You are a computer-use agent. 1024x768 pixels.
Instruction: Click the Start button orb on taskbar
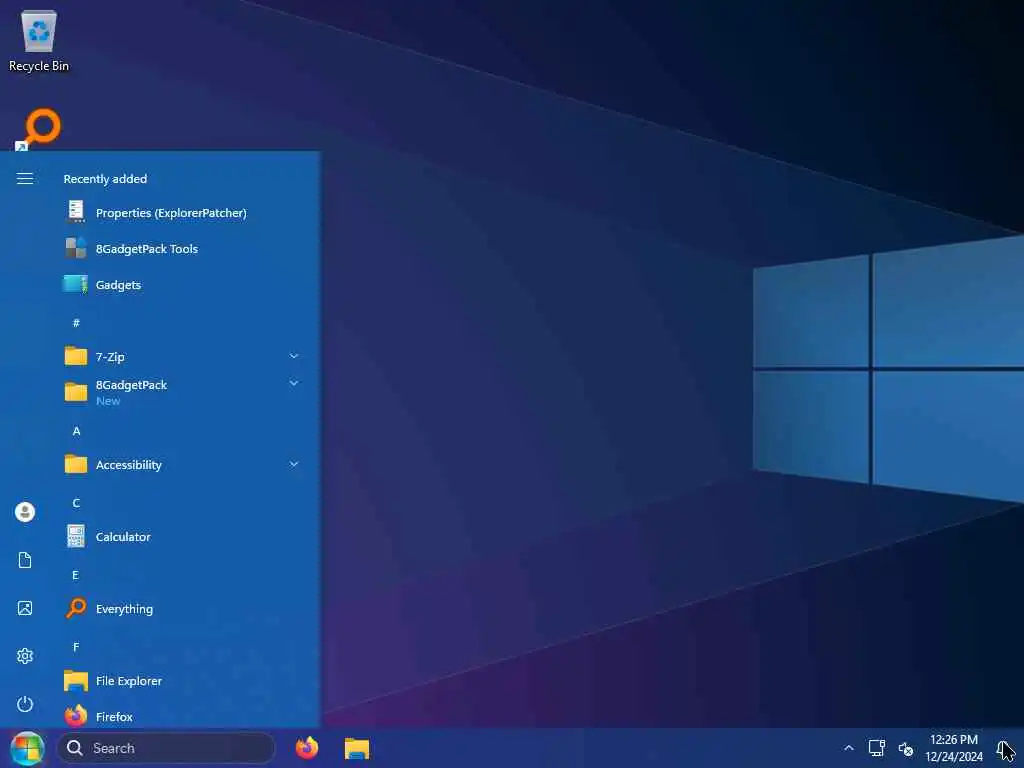pos(27,748)
